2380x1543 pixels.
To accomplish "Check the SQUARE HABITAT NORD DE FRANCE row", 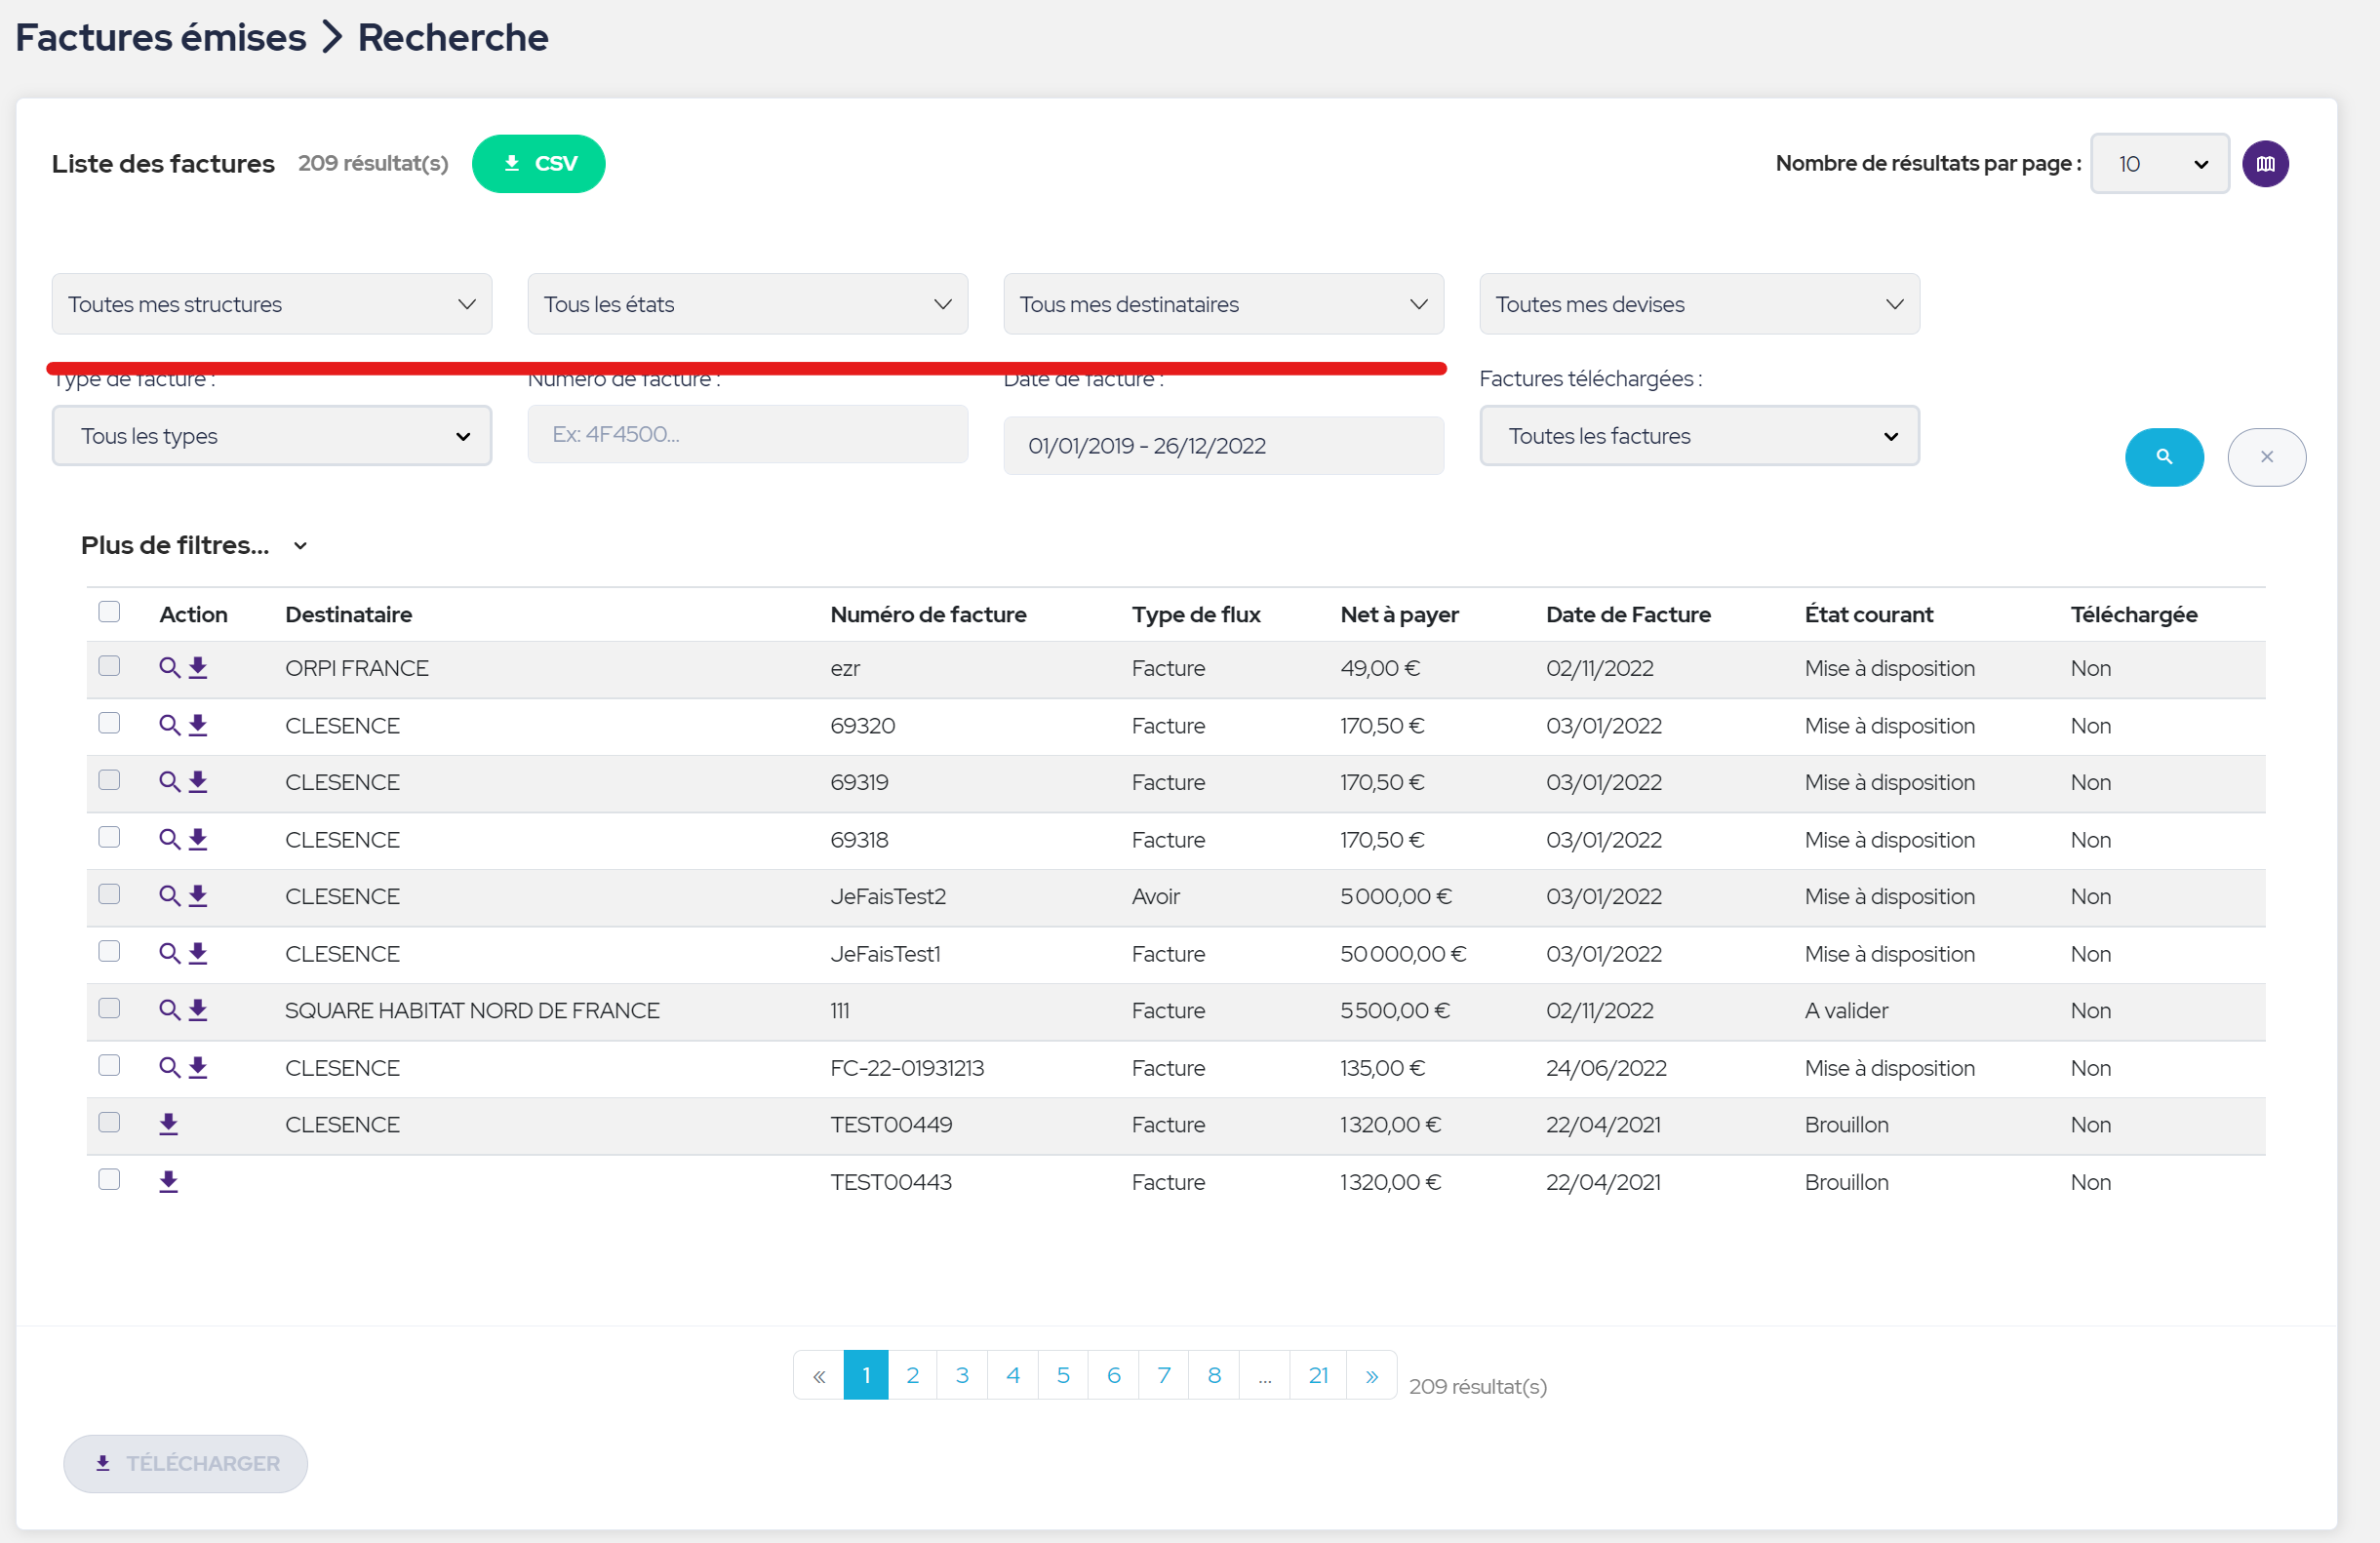I will click(x=109, y=1008).
